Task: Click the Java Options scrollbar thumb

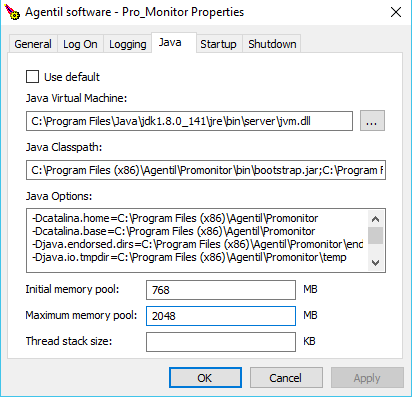Action: pyautogui.click(x=376, y=235)
